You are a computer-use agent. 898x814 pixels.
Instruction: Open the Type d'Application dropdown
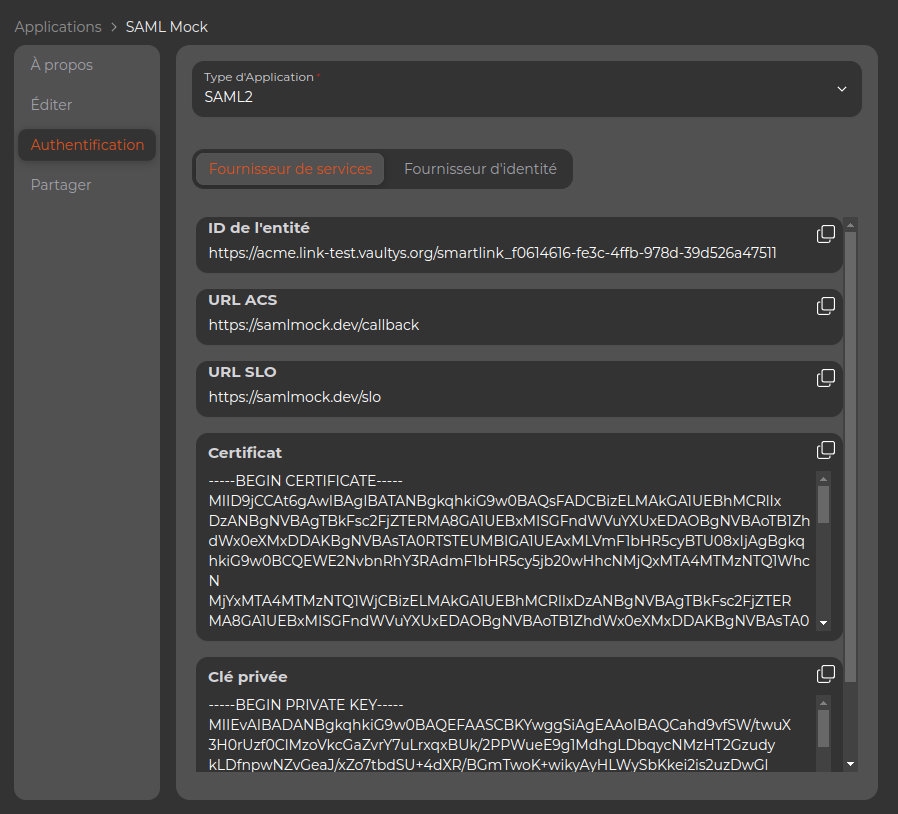click(526, 89)
